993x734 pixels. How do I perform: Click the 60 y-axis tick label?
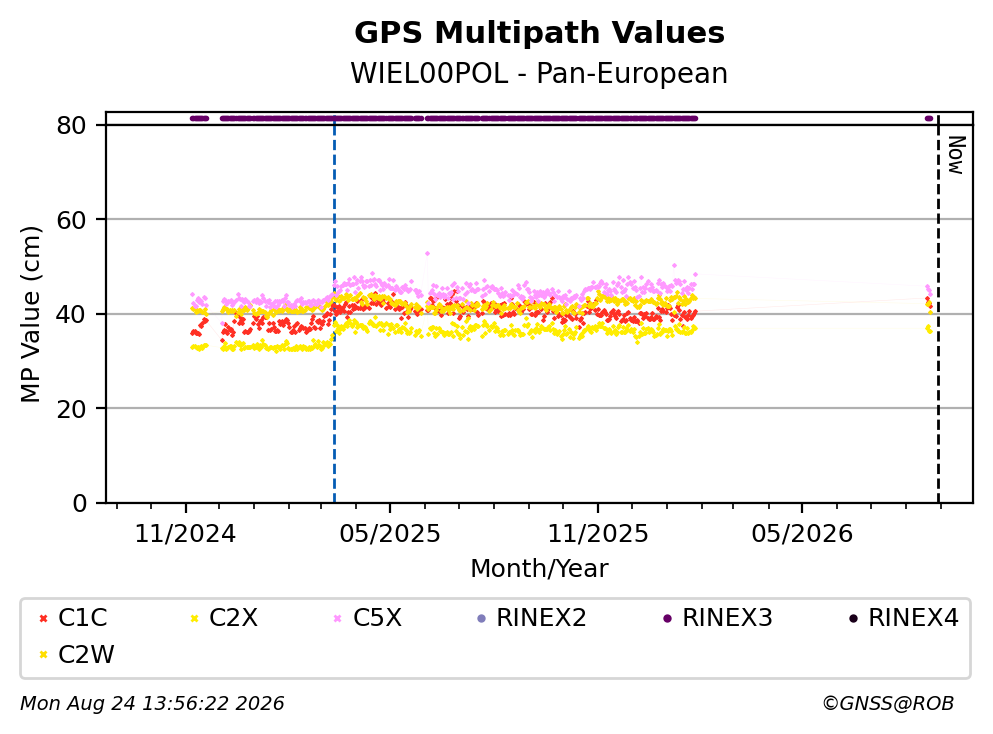[71, 220]
